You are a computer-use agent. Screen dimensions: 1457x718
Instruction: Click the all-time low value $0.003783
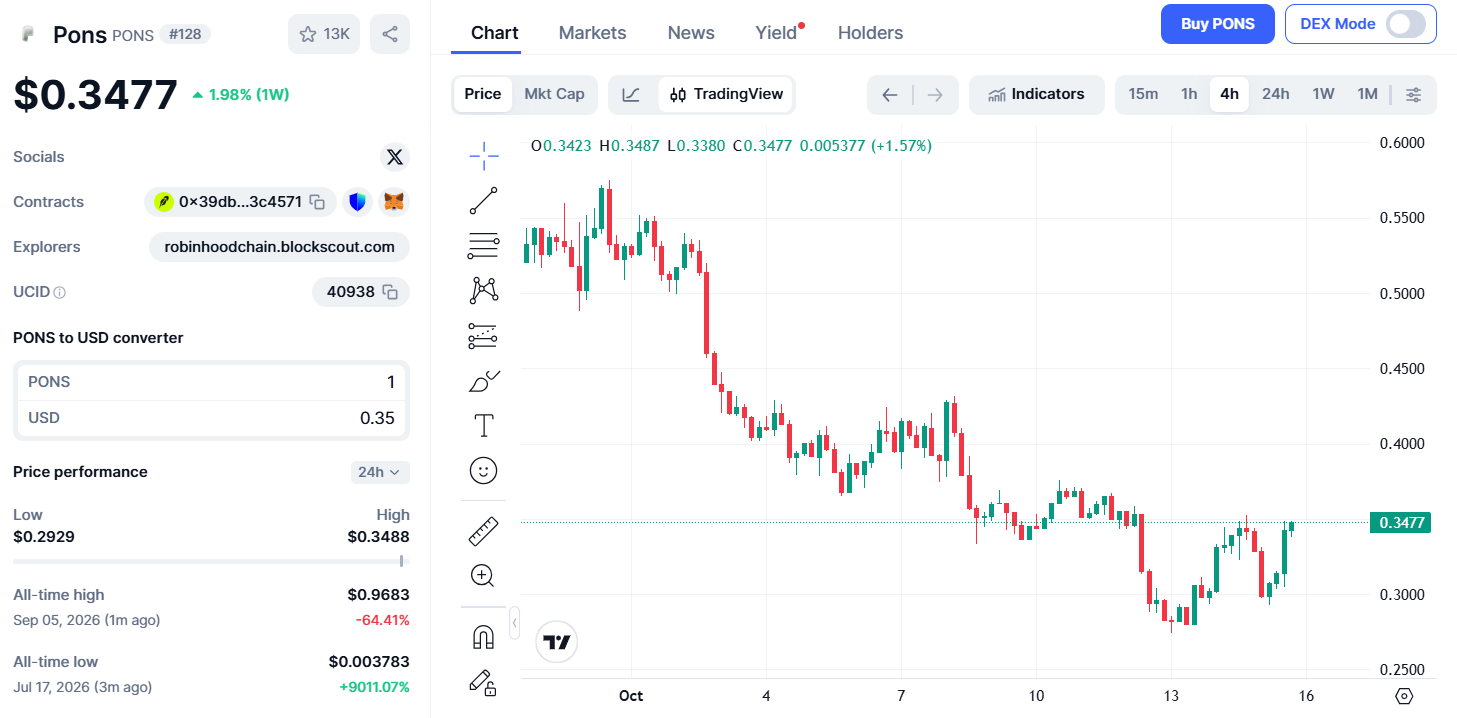pyautogui.click(x=369, y=662)
